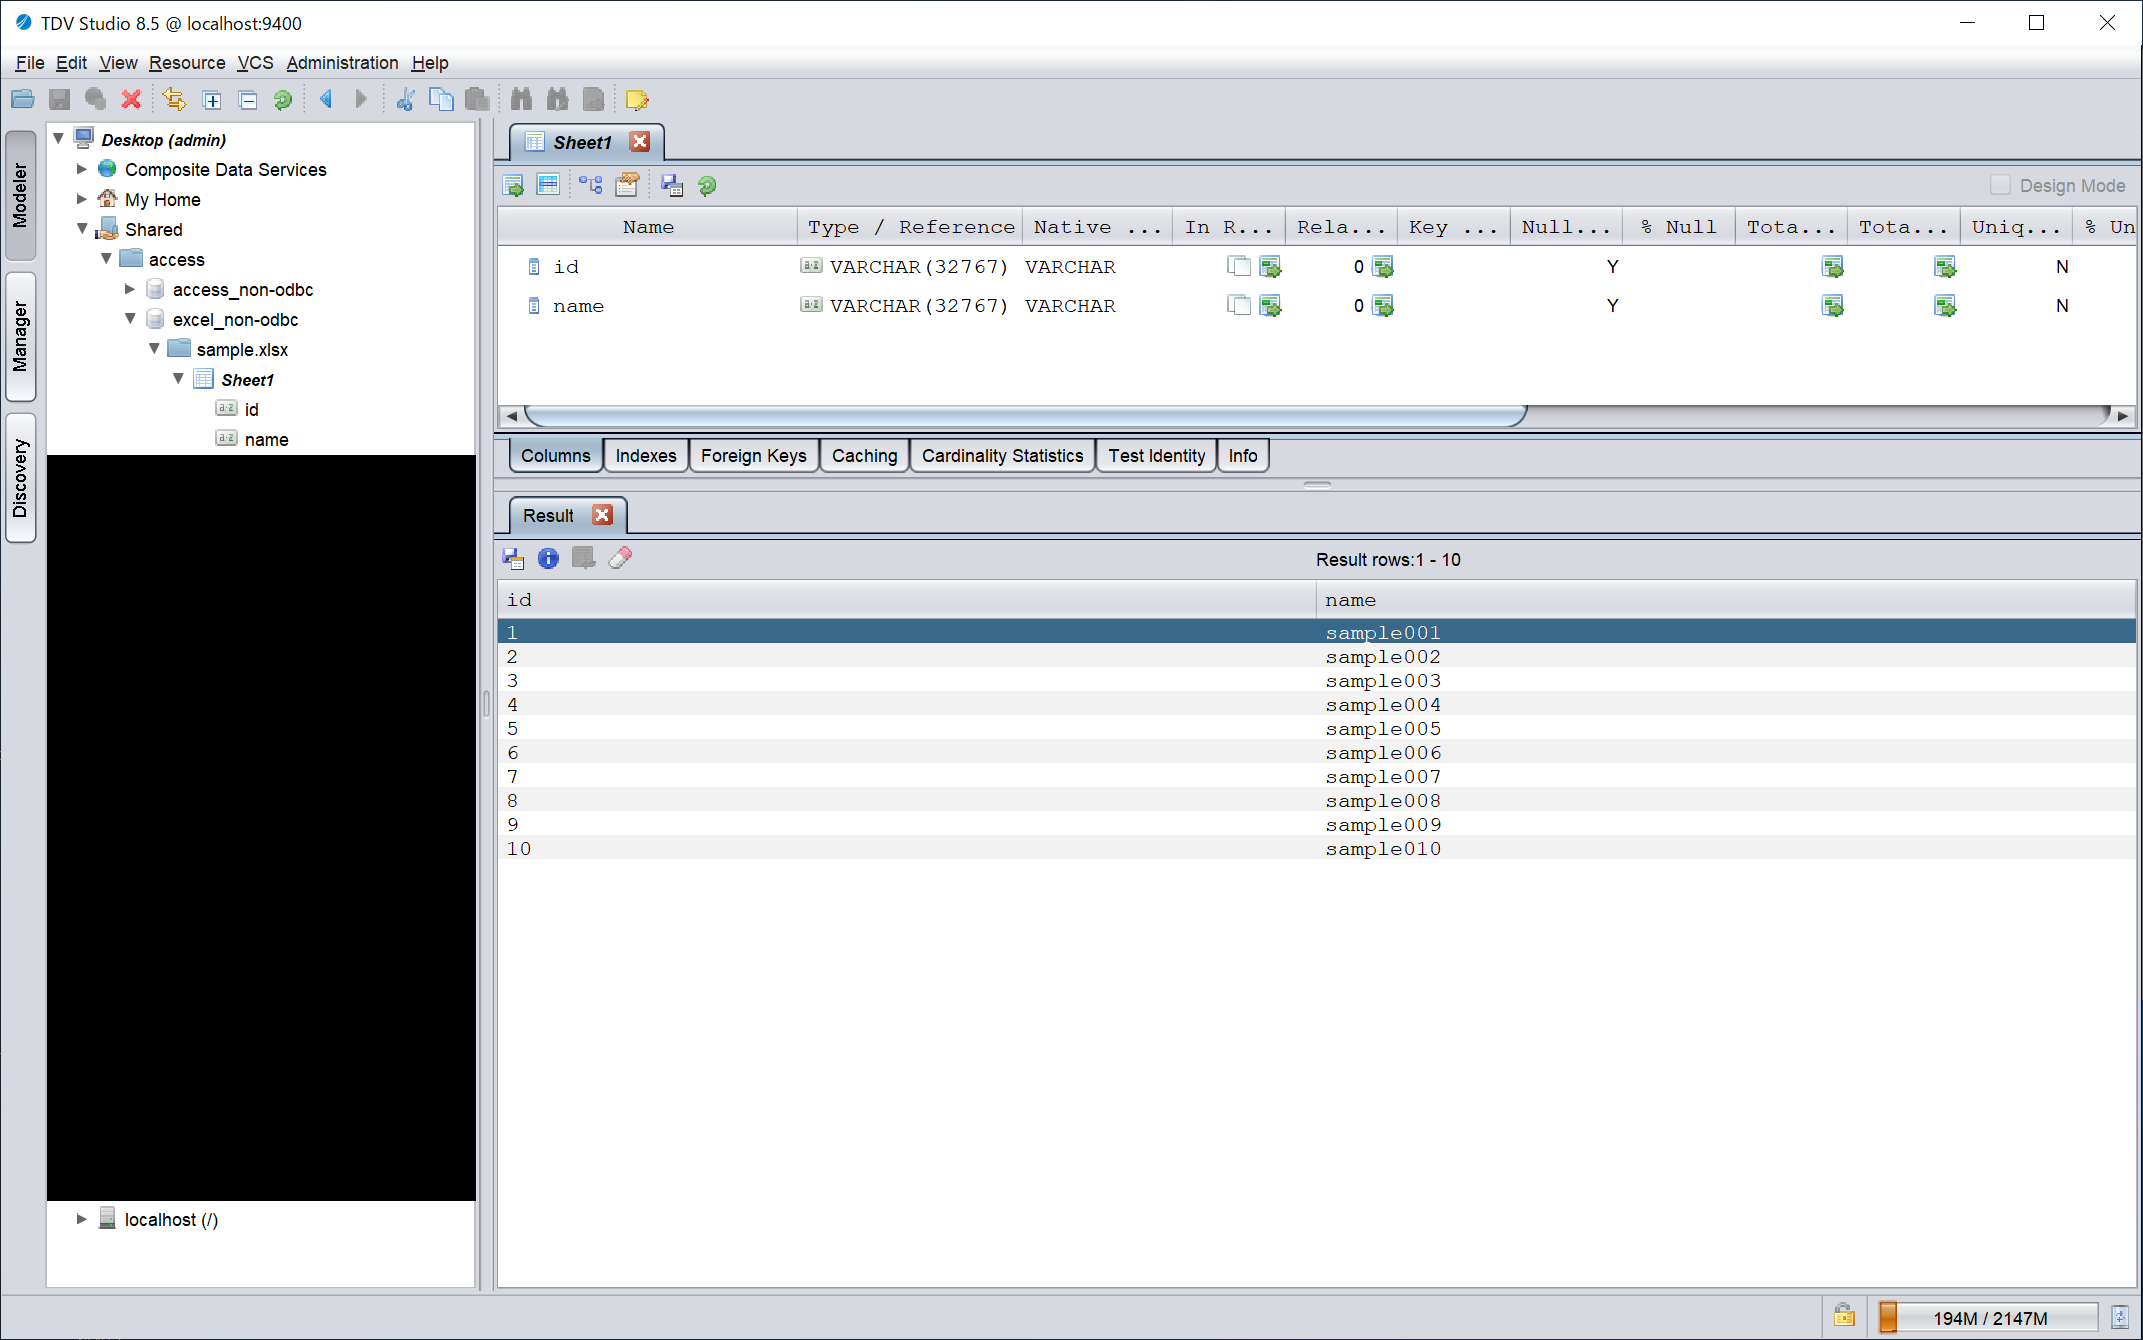Close the Result tab
The image size is (2143, 1340).
tap(602, 515)
